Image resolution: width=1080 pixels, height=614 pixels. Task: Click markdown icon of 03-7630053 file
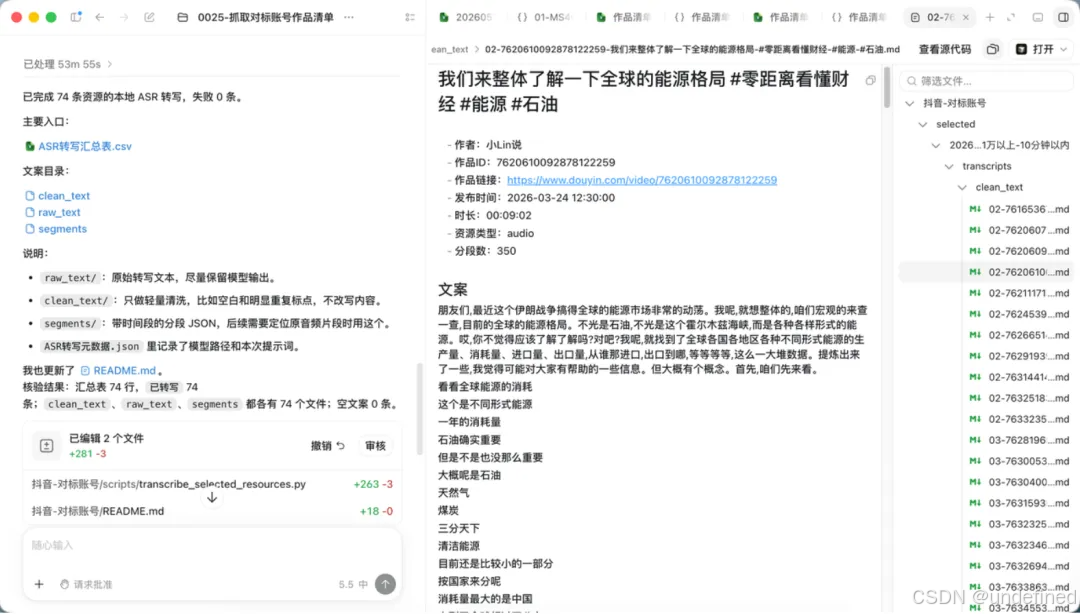pyautogui.click(x=975, y=461)
